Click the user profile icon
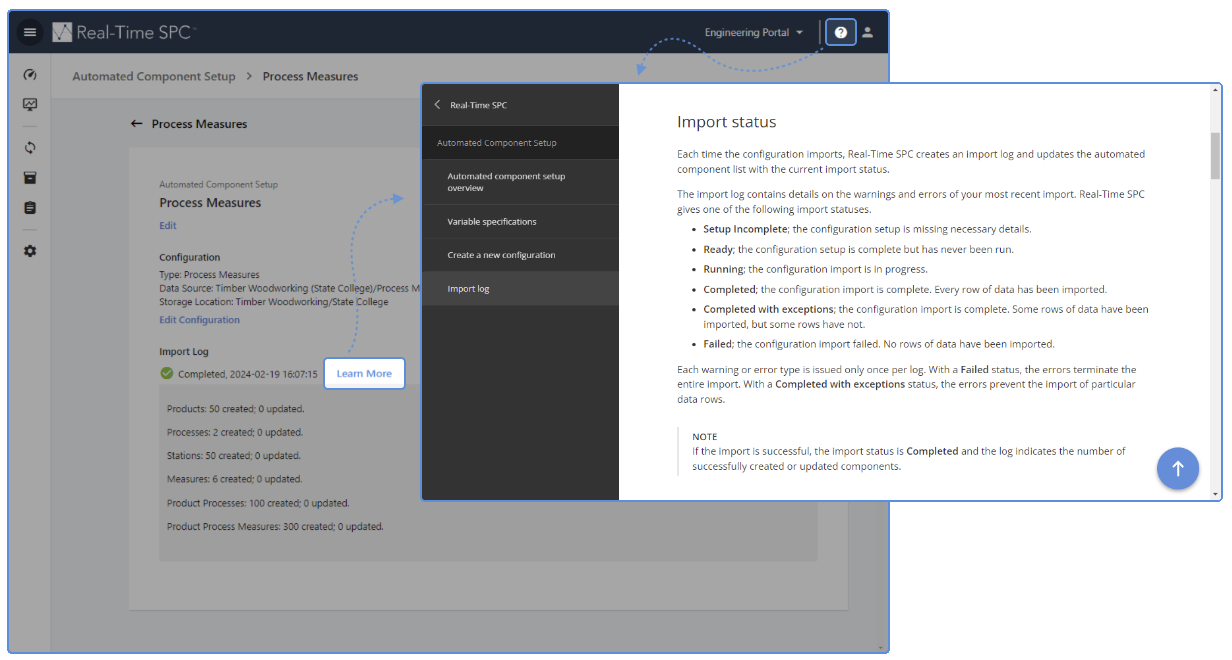 point(867,31)
